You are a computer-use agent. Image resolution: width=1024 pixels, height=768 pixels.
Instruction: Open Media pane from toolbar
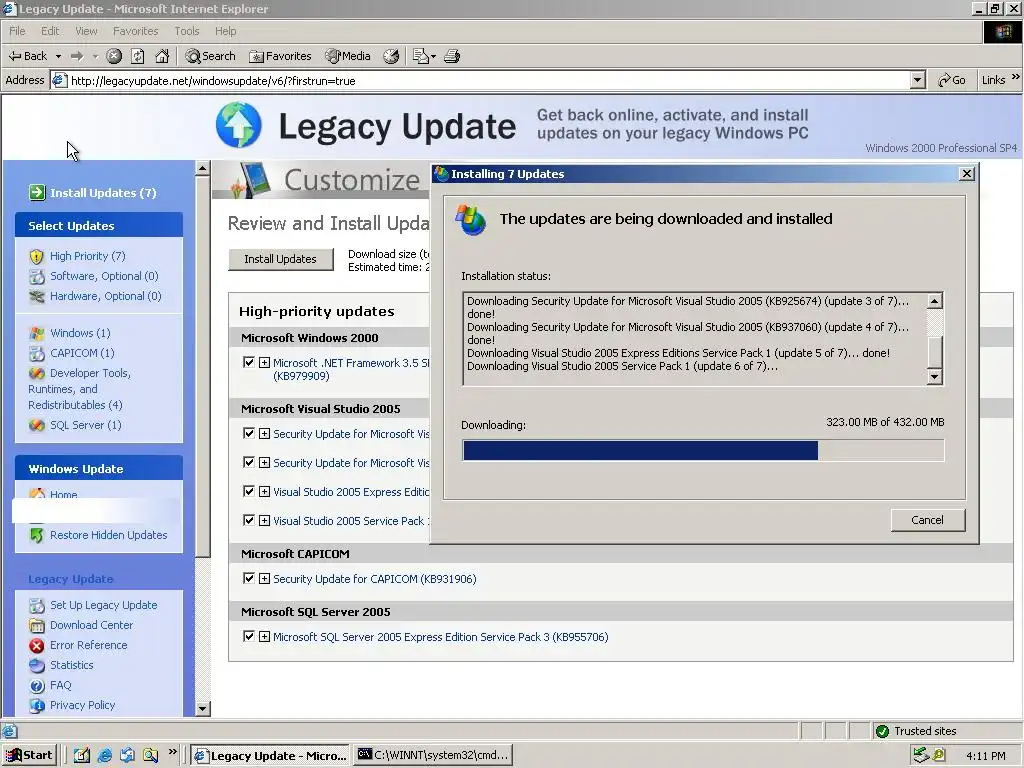pos(348,56)
